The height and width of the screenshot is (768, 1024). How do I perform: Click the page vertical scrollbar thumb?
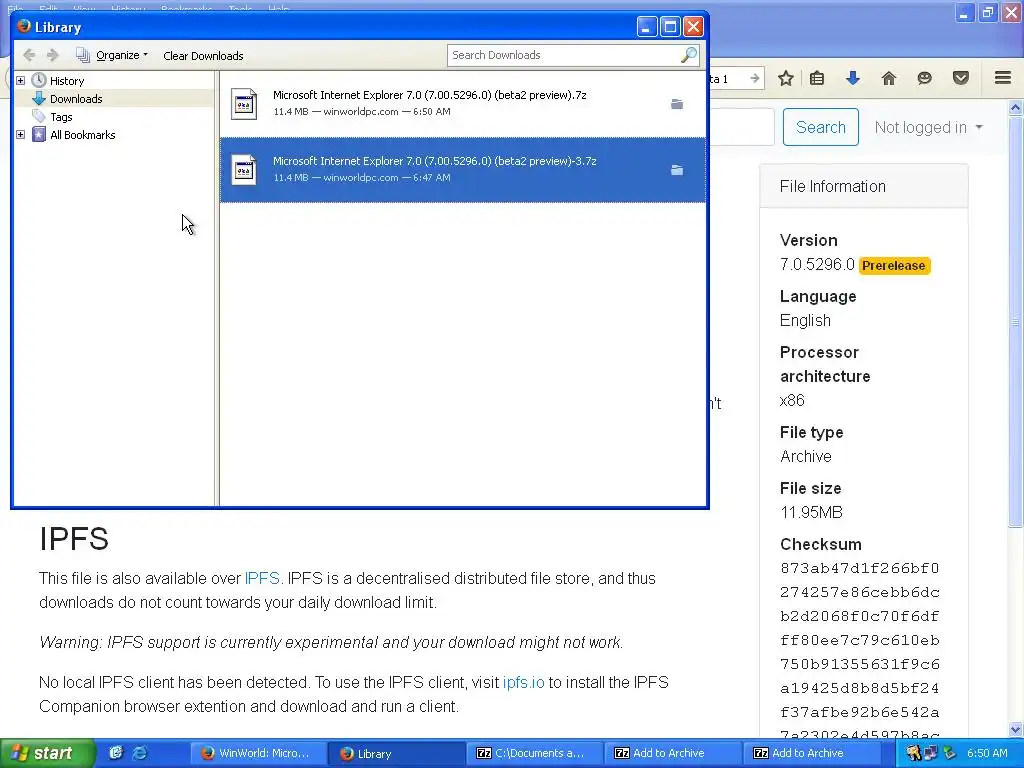point(1016,321)
